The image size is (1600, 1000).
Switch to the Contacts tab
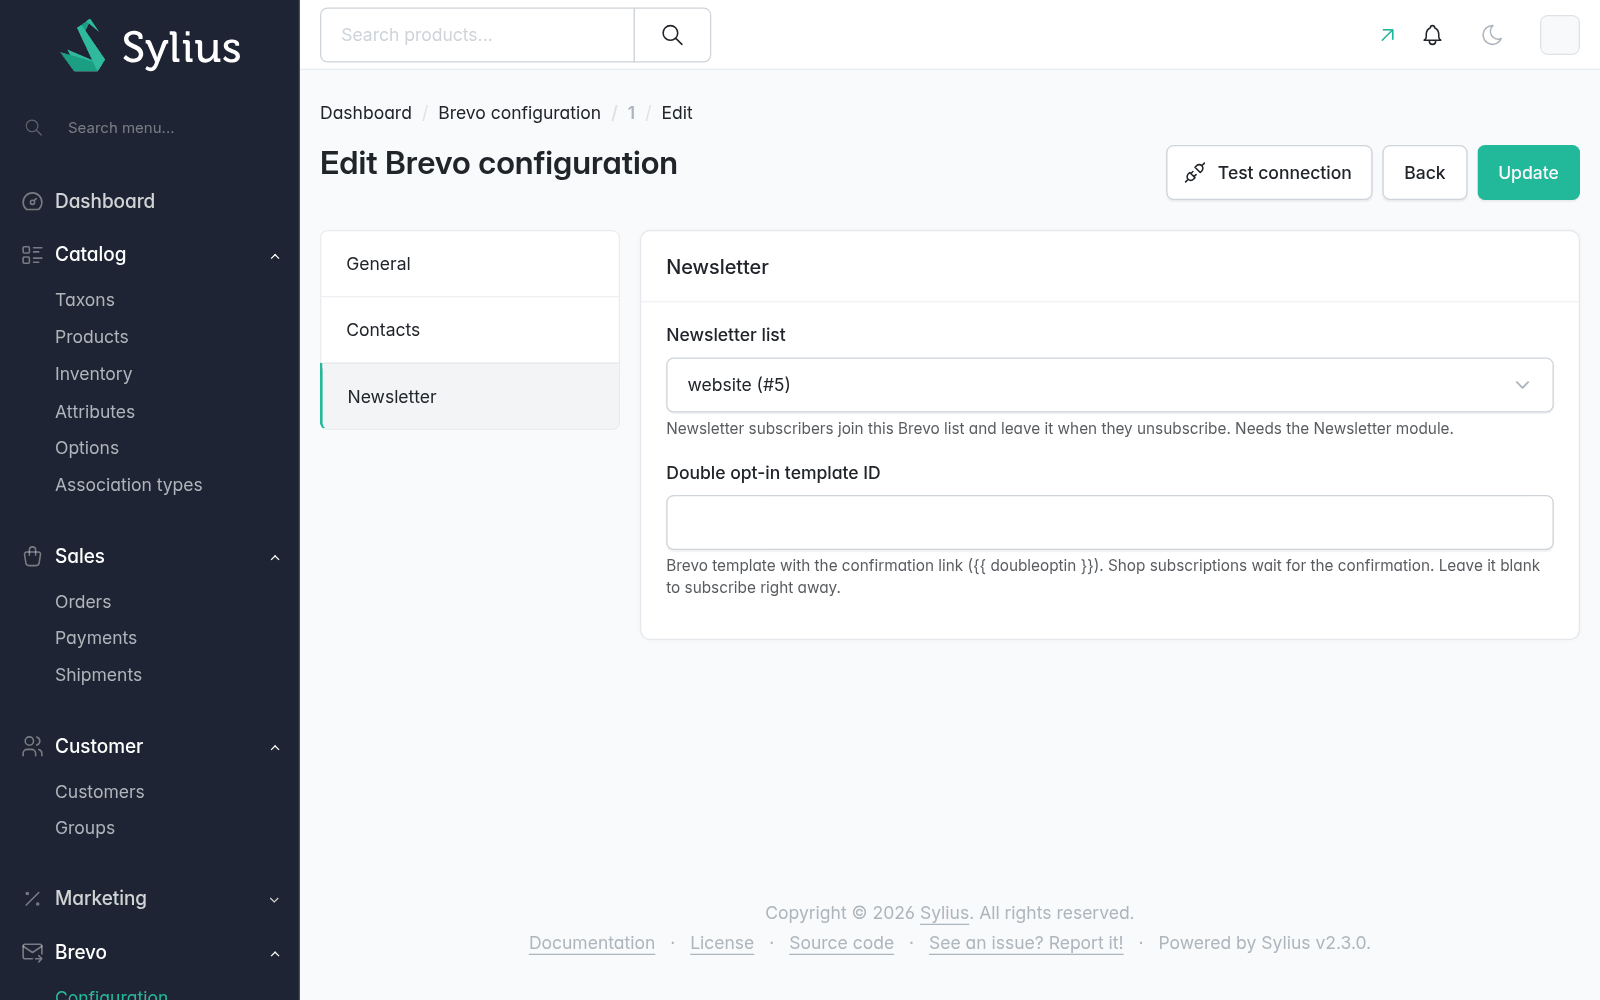[x=470, y=330]
